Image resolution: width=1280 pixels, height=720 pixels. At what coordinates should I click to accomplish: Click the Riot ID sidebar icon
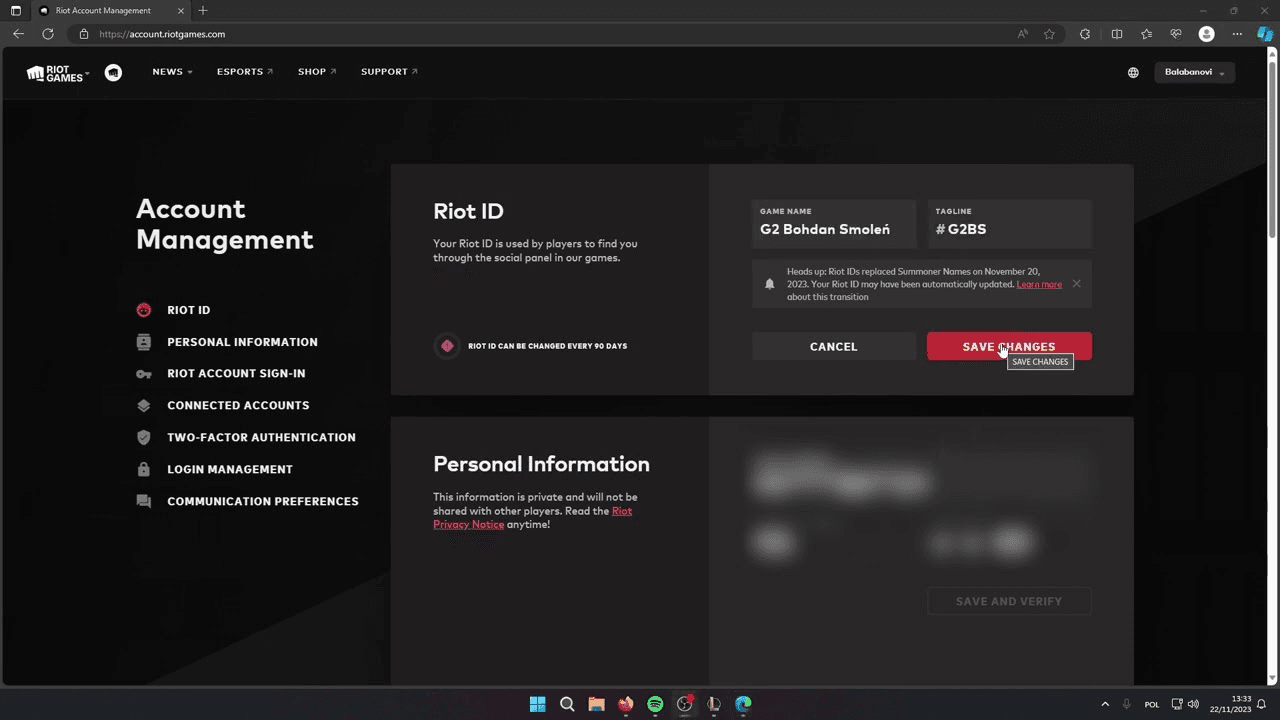(144, 310)
